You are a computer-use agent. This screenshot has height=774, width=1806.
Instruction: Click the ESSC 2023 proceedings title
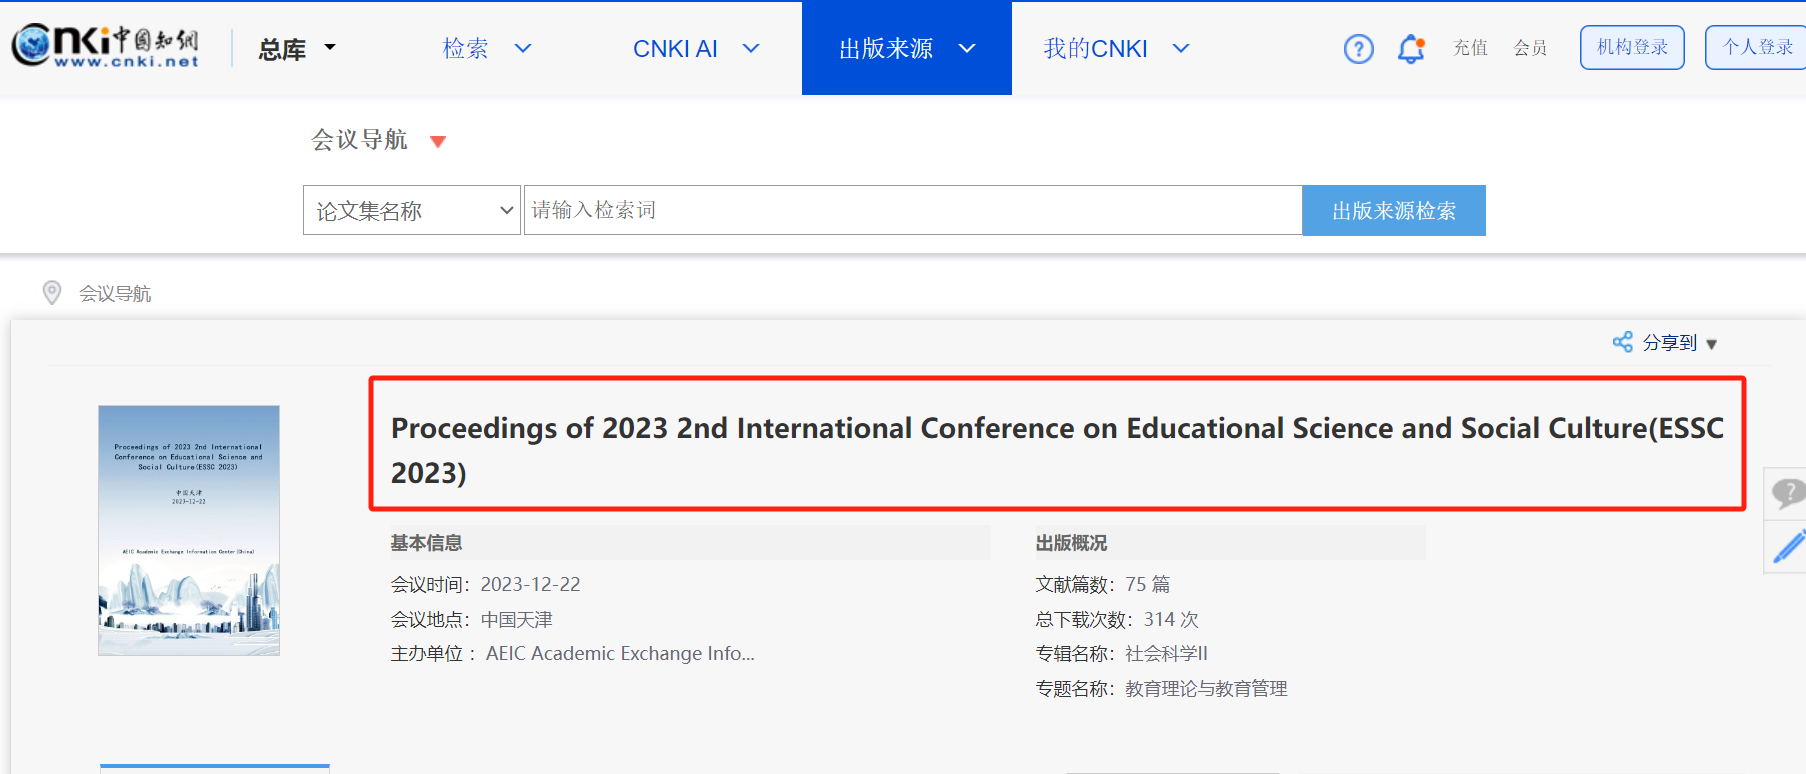click(1057, 450)
